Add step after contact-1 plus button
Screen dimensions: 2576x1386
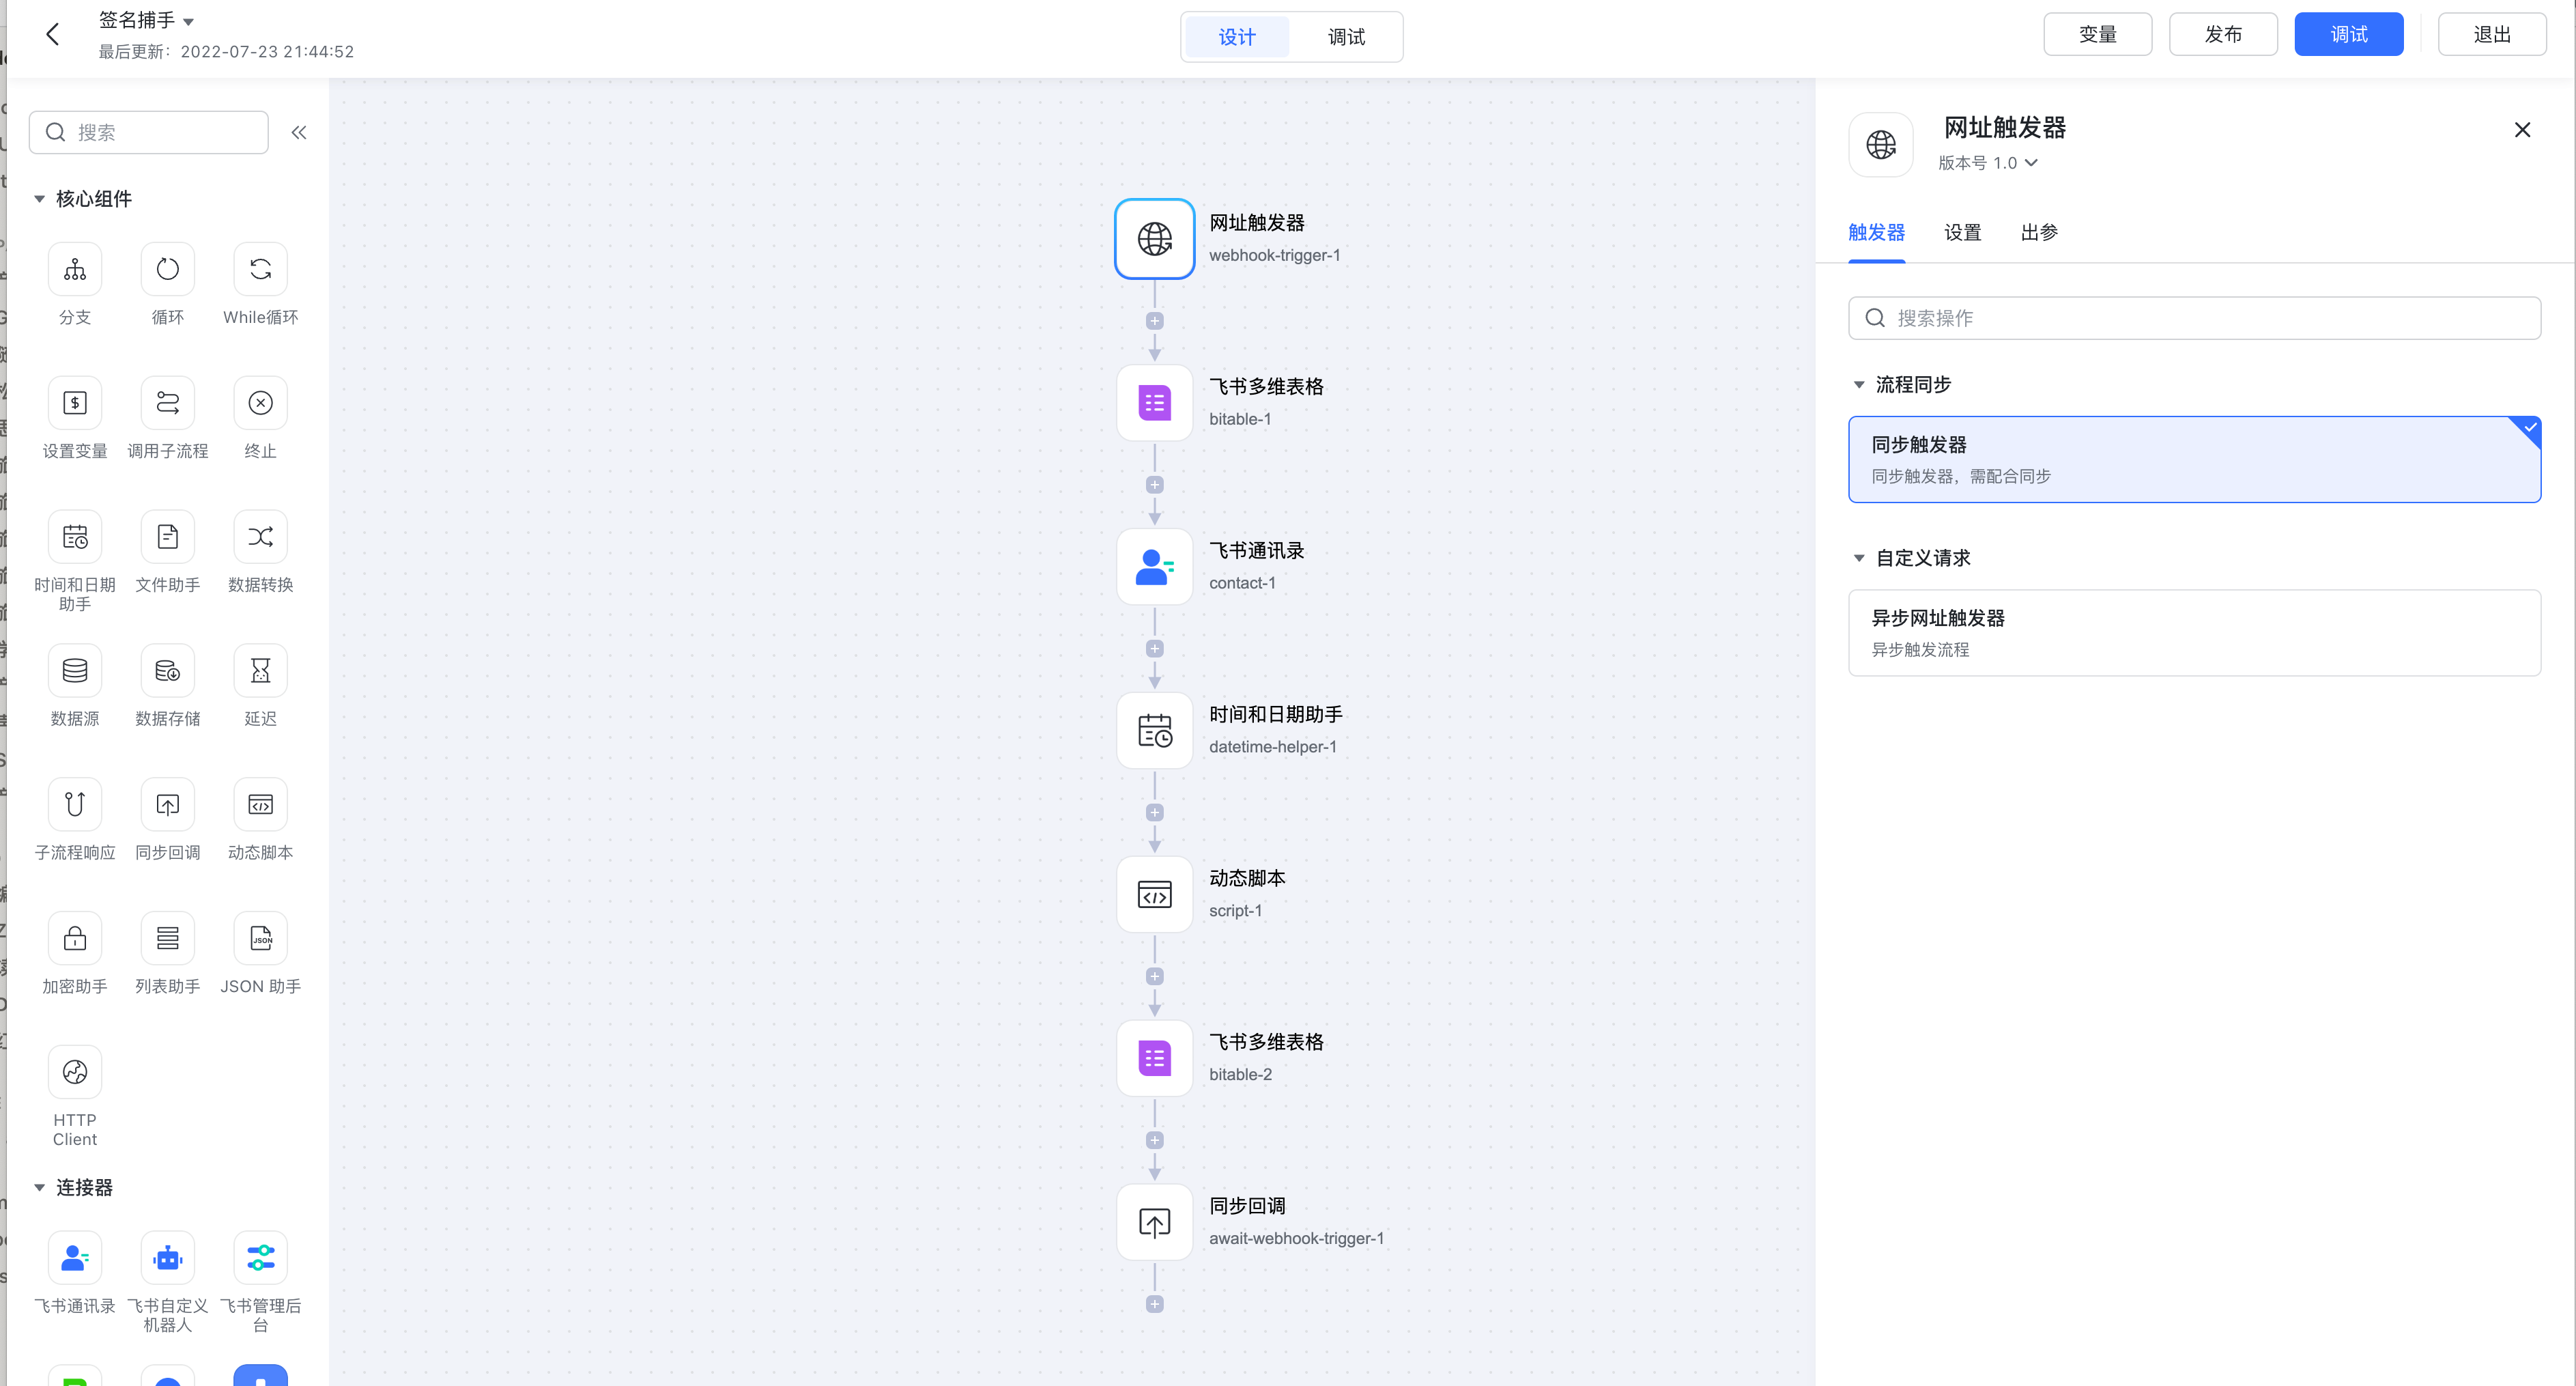1155,649
